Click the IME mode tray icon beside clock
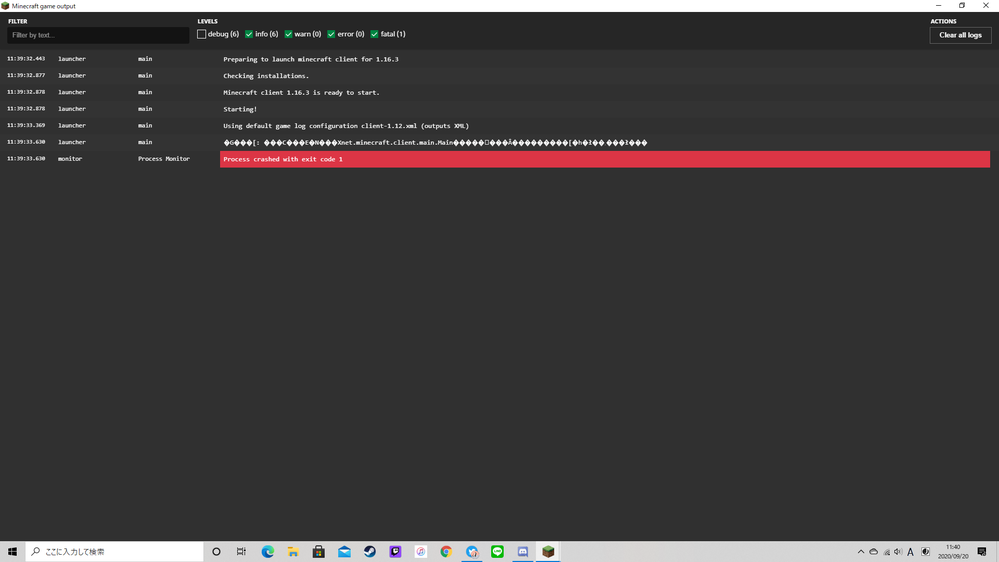The image size is (999, 562). (925, 552)
